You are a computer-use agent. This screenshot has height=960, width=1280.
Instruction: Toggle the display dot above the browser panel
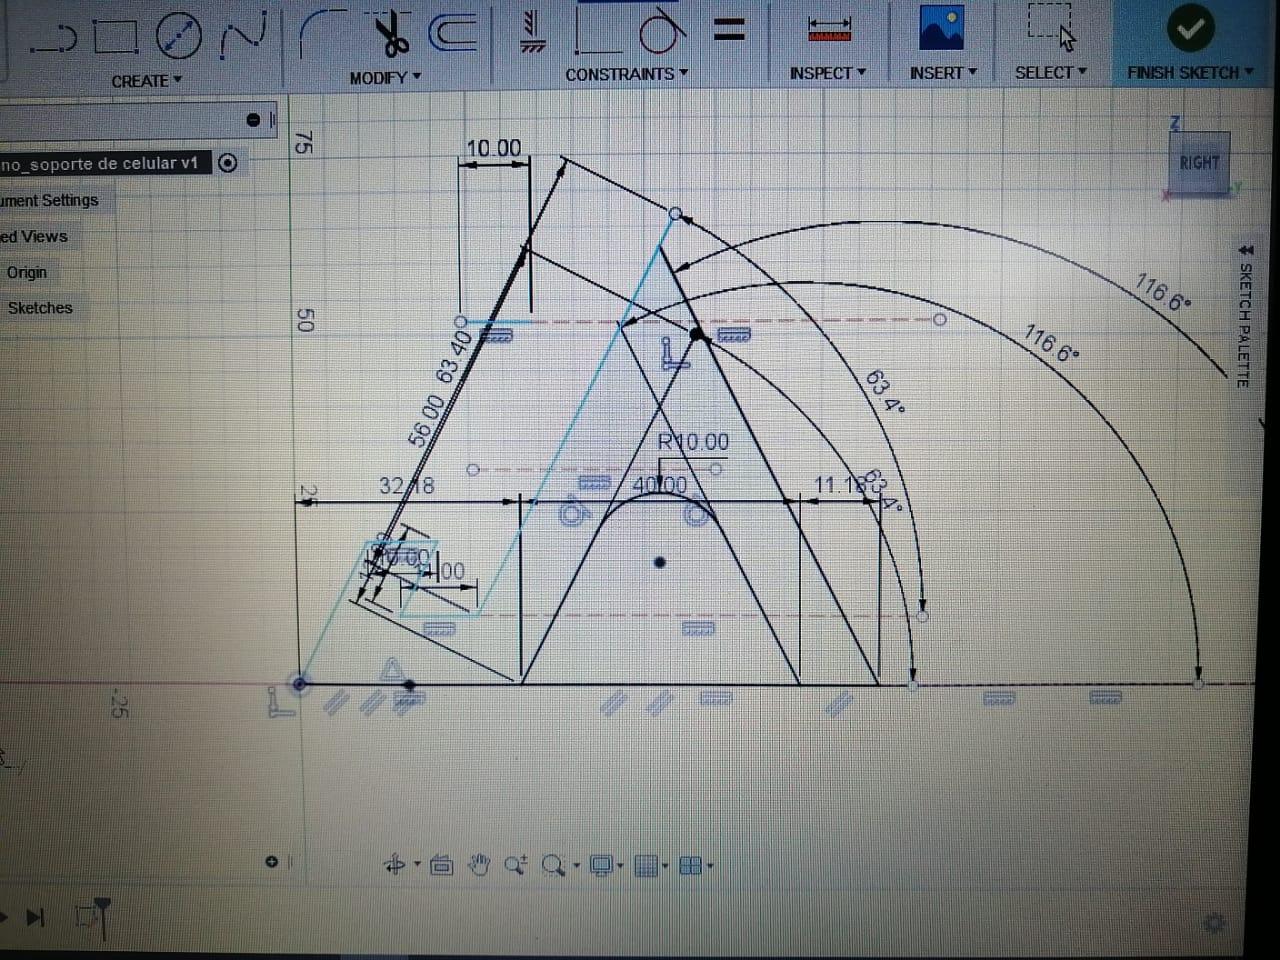point(254,118)
